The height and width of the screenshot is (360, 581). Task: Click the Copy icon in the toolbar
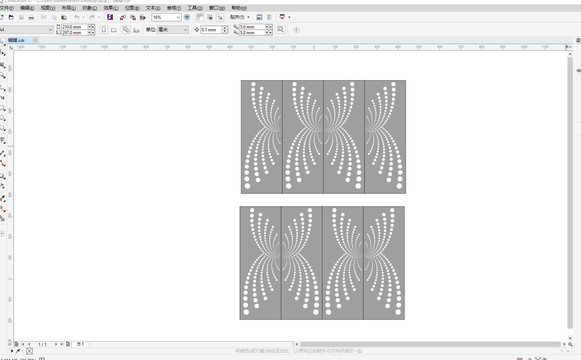(54, 17)
